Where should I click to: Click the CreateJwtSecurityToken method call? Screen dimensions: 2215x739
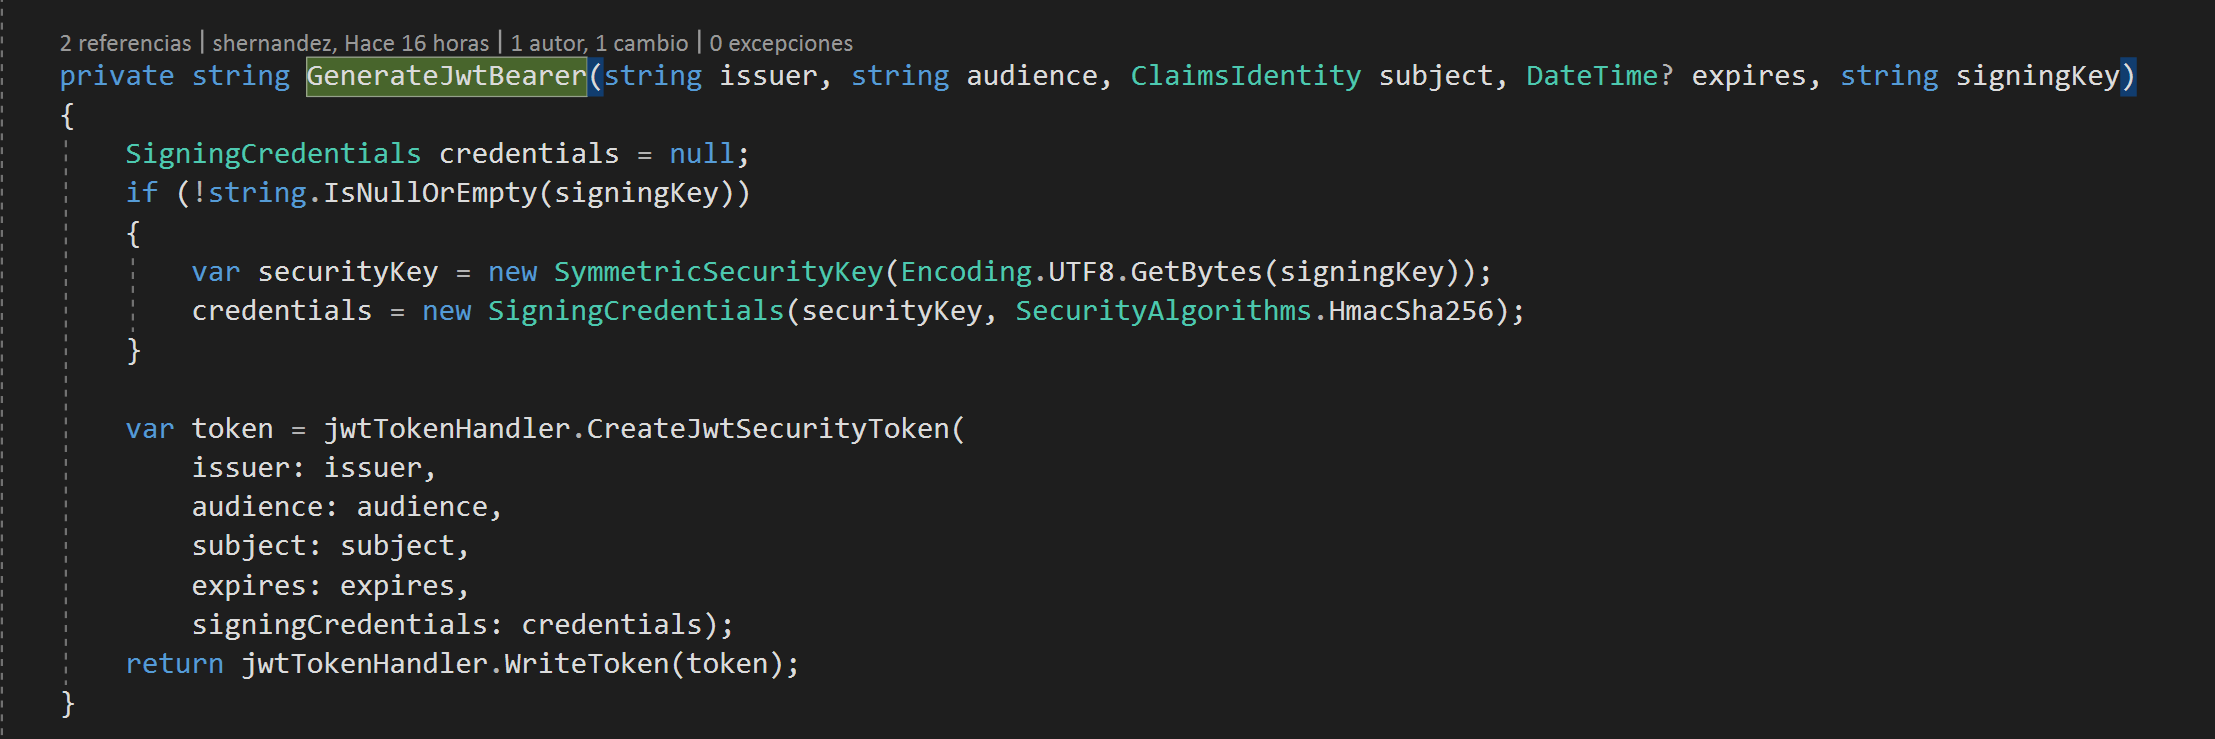[768, 429]
